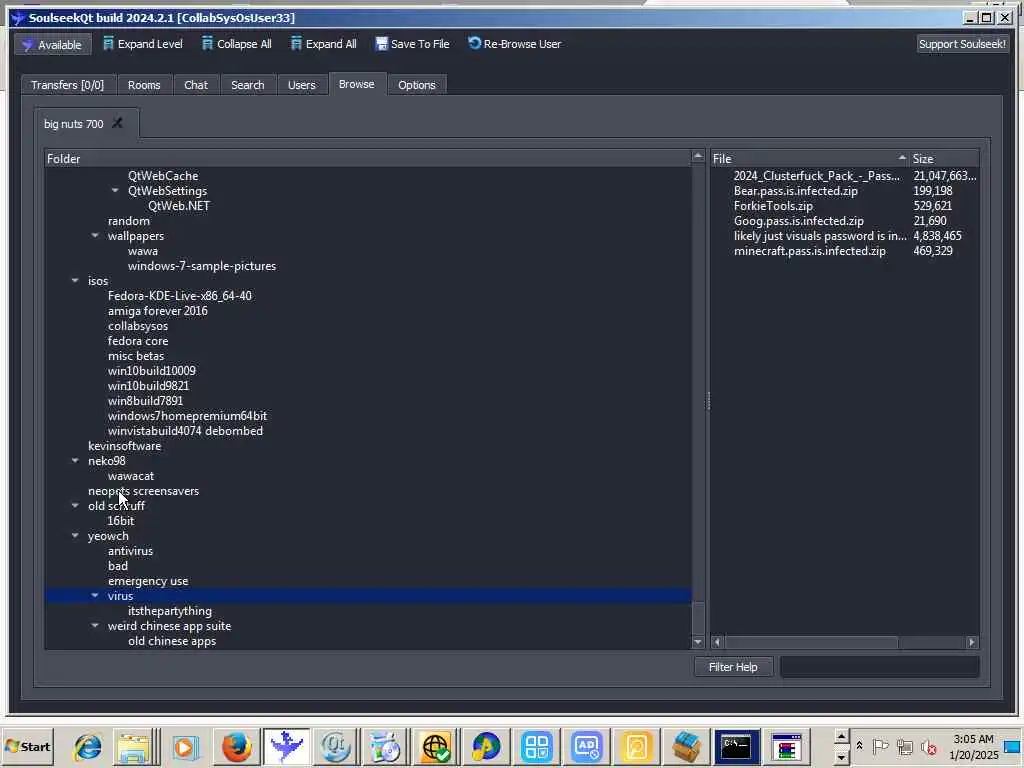The image size is (1024, 768).
Task: Go to the Search tab
Action: point(248,85)
